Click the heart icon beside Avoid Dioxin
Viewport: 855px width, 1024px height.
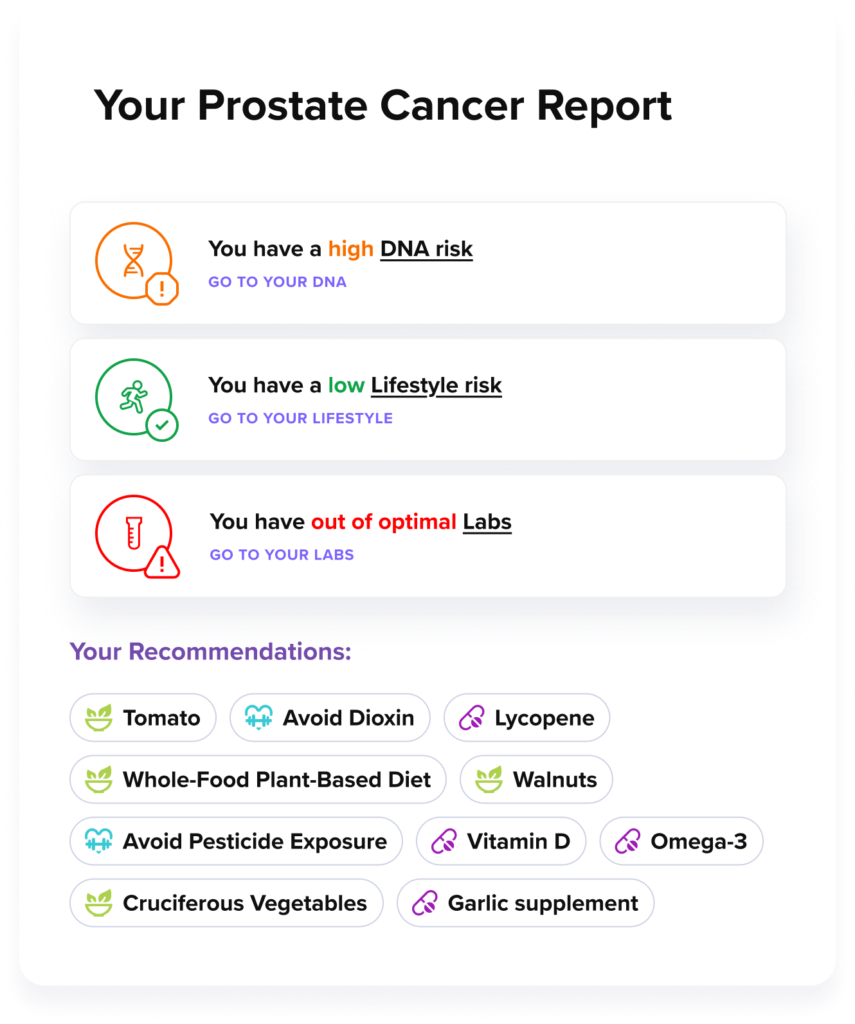pyautogui.click(x=257, y=717)
